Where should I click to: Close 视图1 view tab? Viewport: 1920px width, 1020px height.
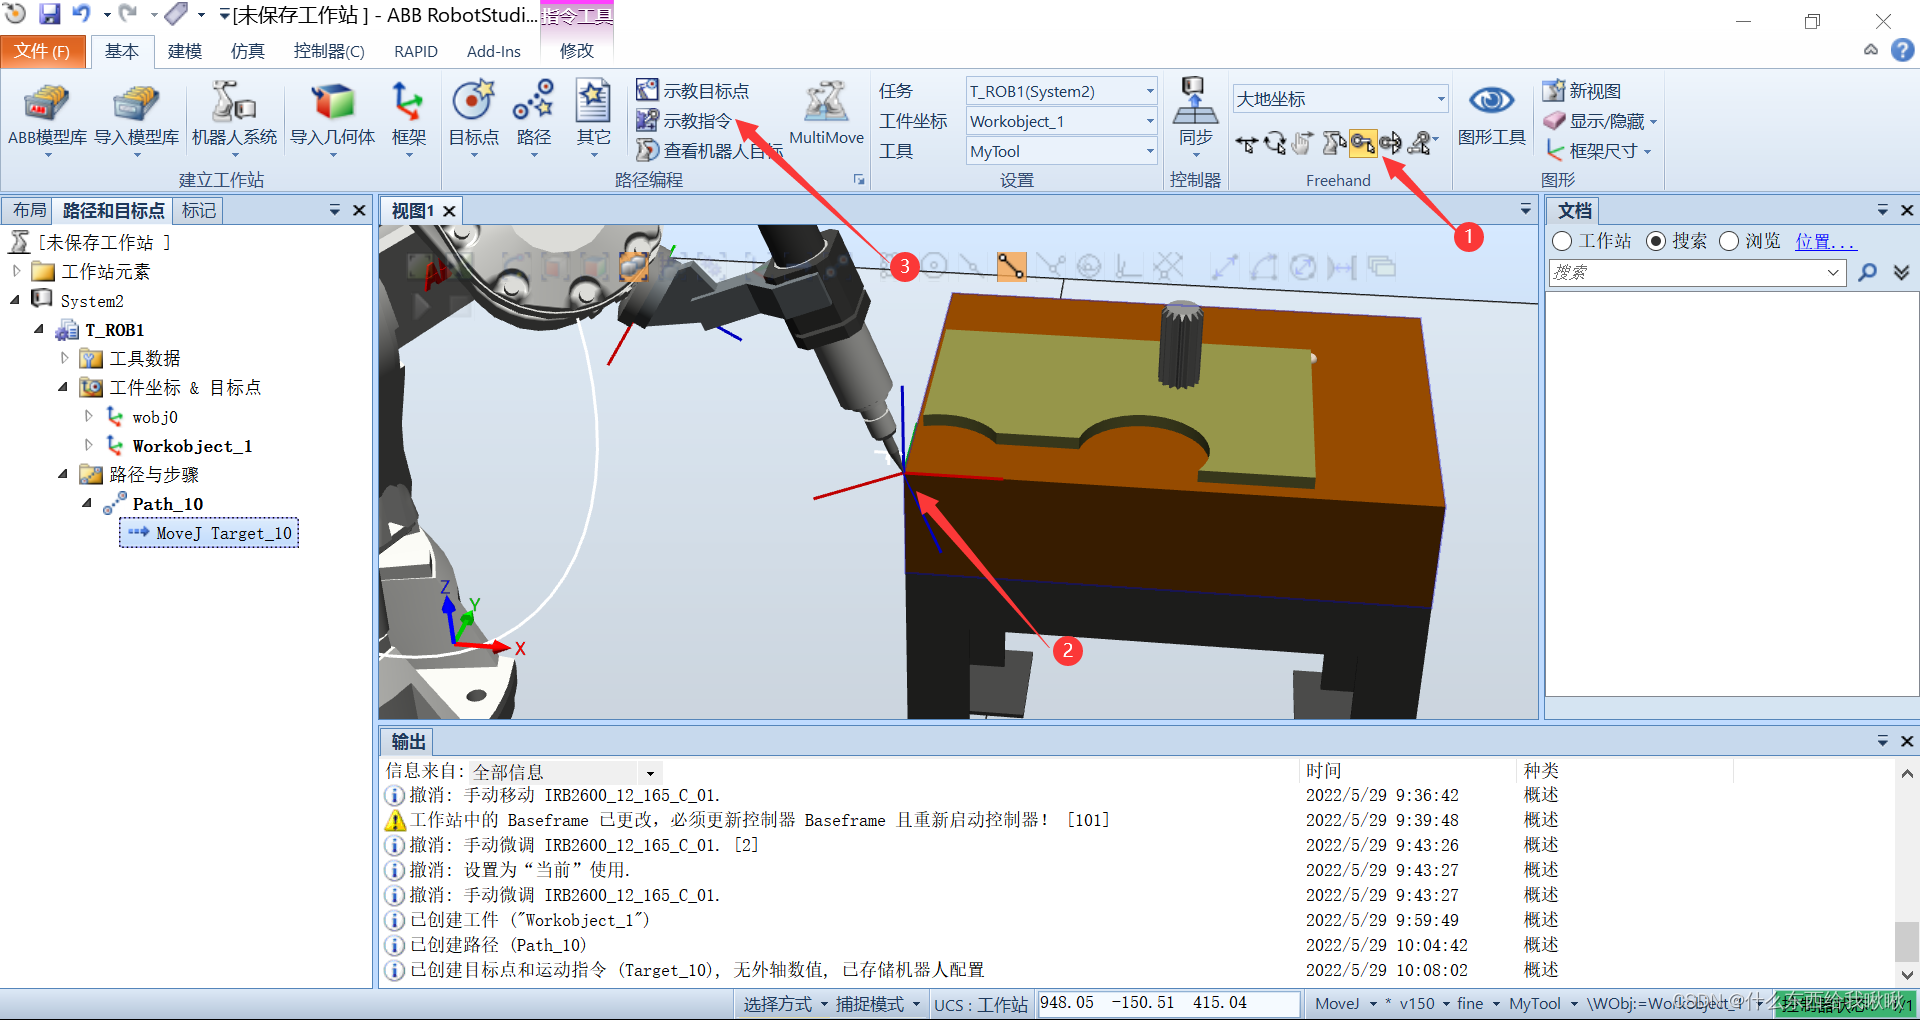tap(449, 211)
